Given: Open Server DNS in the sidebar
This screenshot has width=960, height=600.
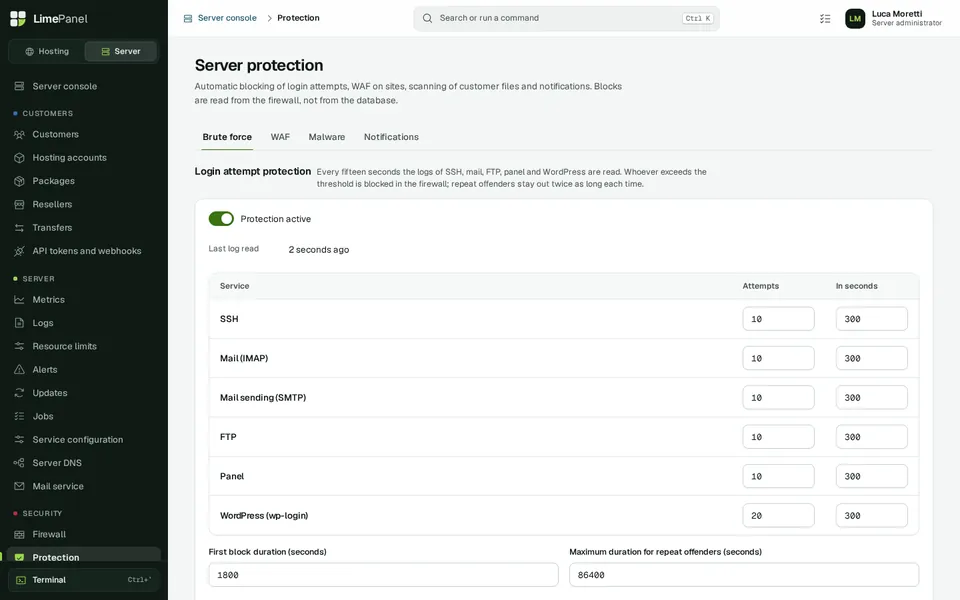Looking at the screenshot, I should point(84,462).
